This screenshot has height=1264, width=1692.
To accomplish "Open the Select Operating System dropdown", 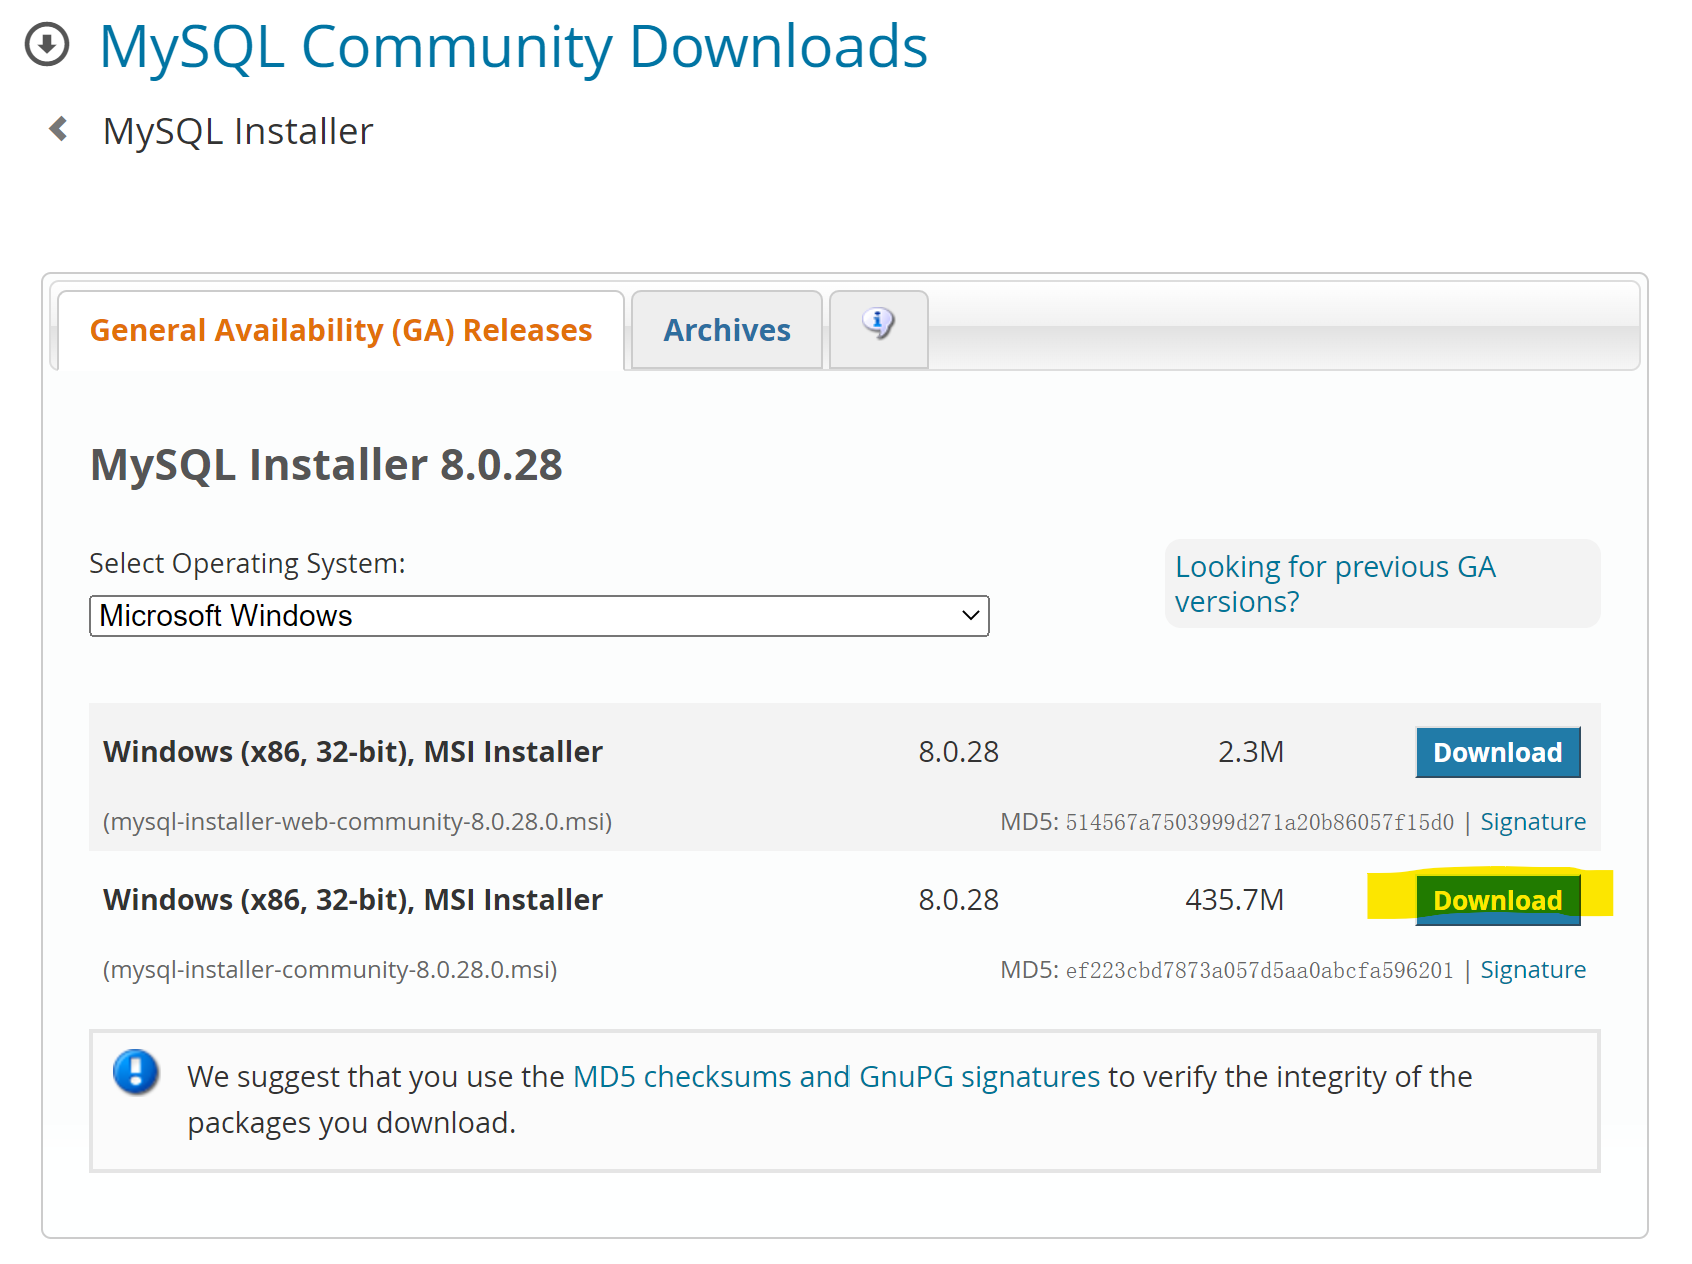I will coord(538,616).
